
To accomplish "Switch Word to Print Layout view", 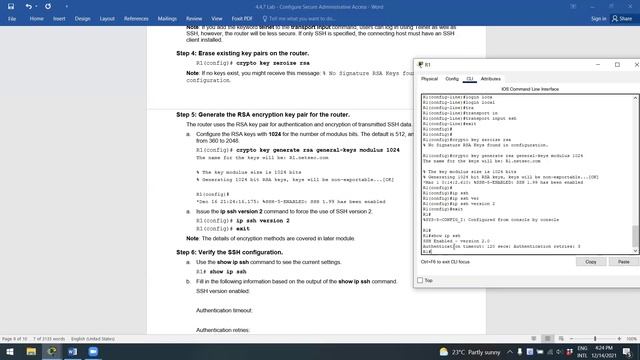I will click(x=547, y=339).
